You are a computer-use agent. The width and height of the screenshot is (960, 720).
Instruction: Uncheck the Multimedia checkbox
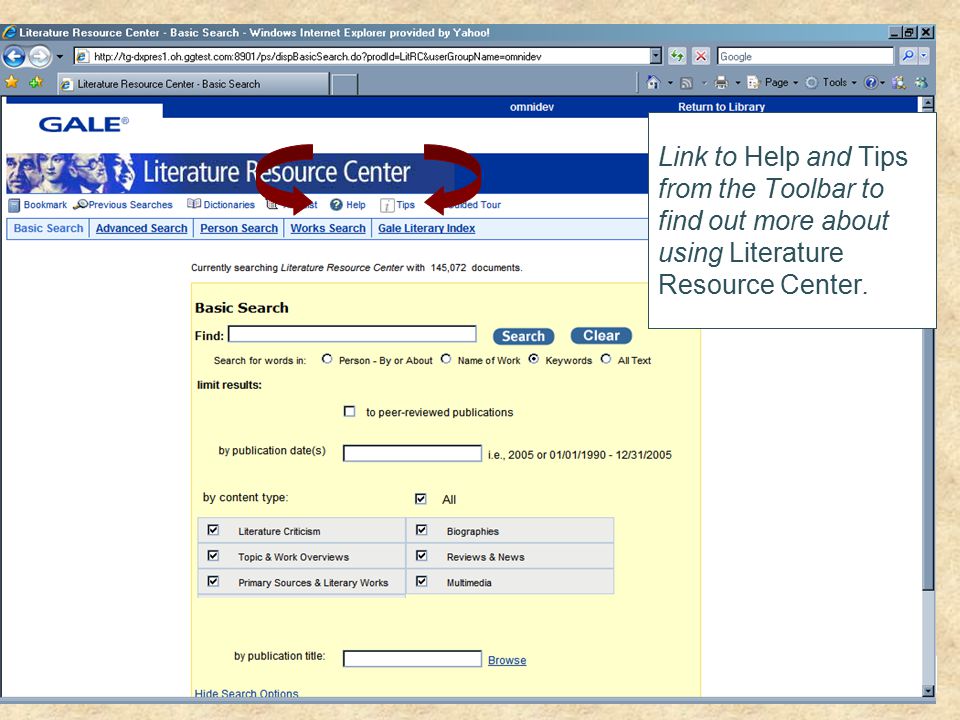(421, 581)
